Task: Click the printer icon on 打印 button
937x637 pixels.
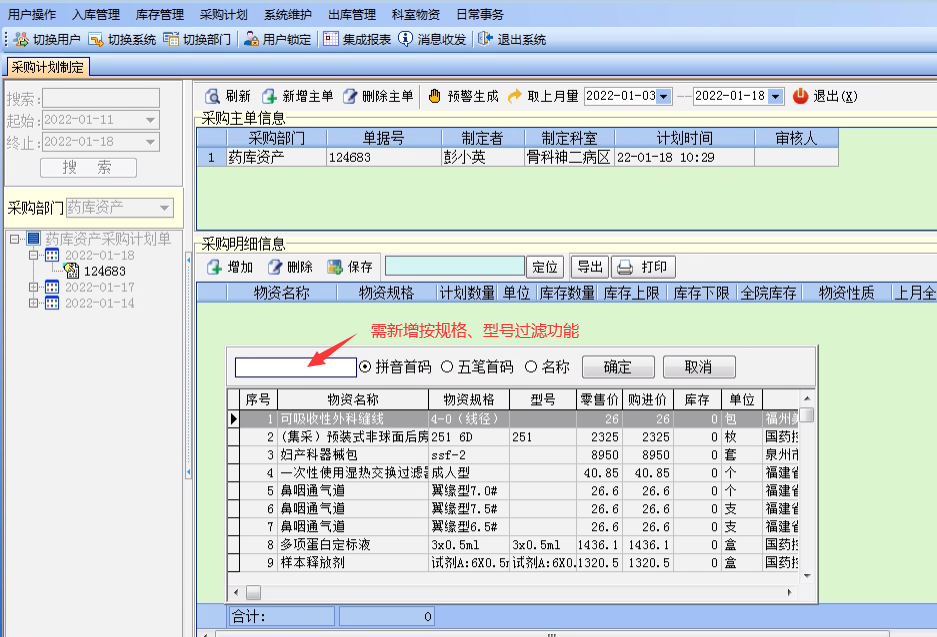Action: 625,267
